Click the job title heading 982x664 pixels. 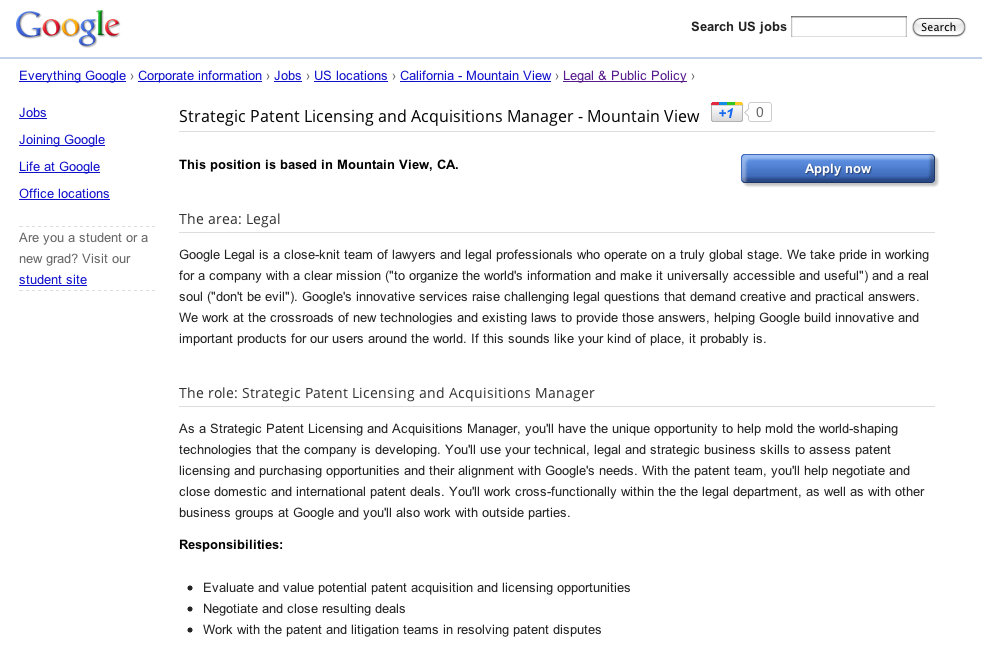pos(439,116)
